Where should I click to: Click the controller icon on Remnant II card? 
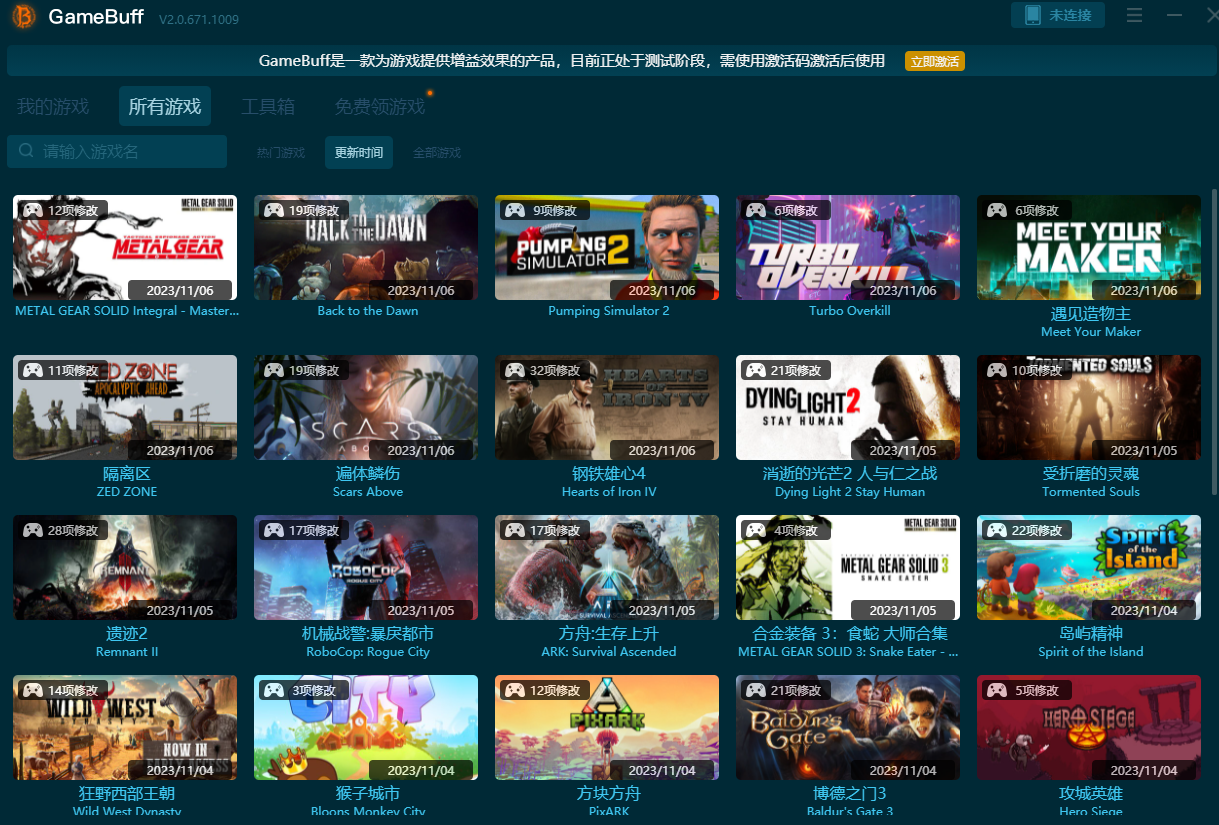(32, 530)
